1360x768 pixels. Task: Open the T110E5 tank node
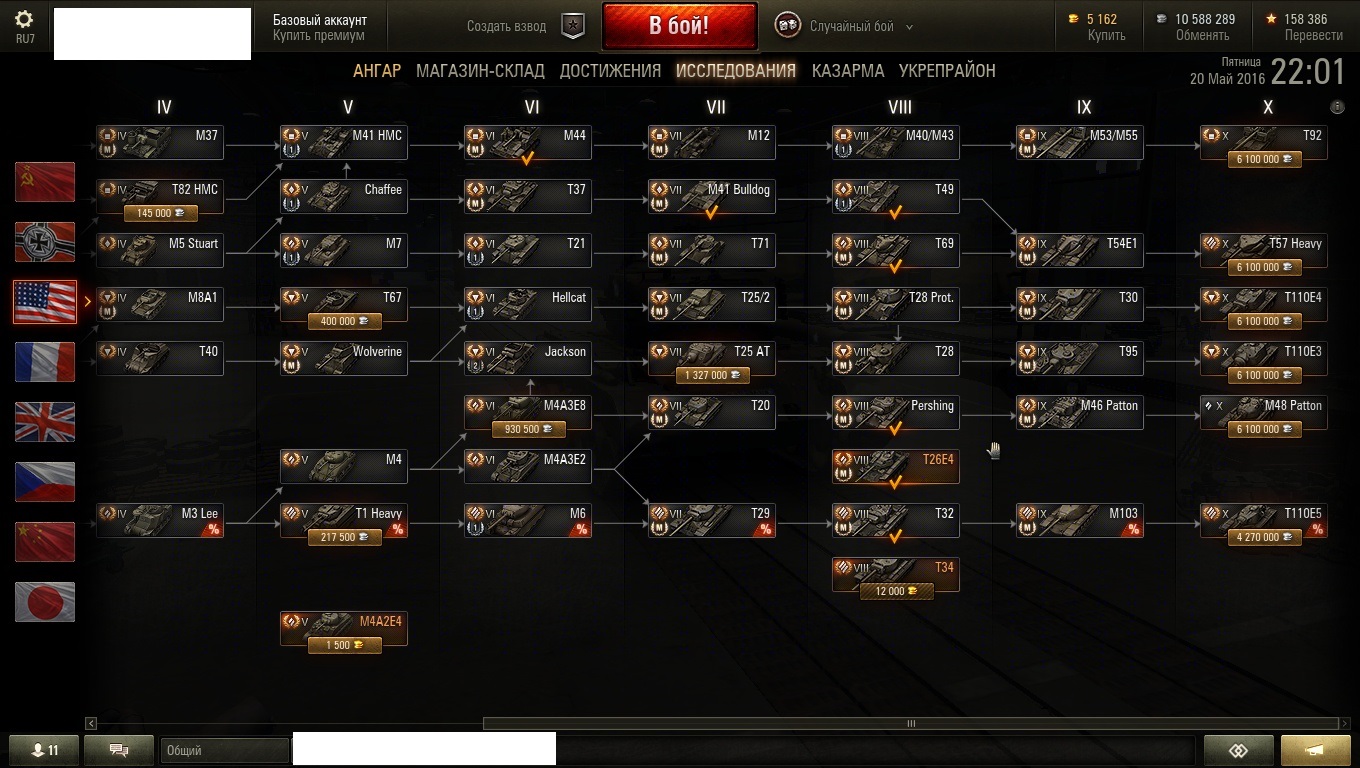coord(1264,522)
